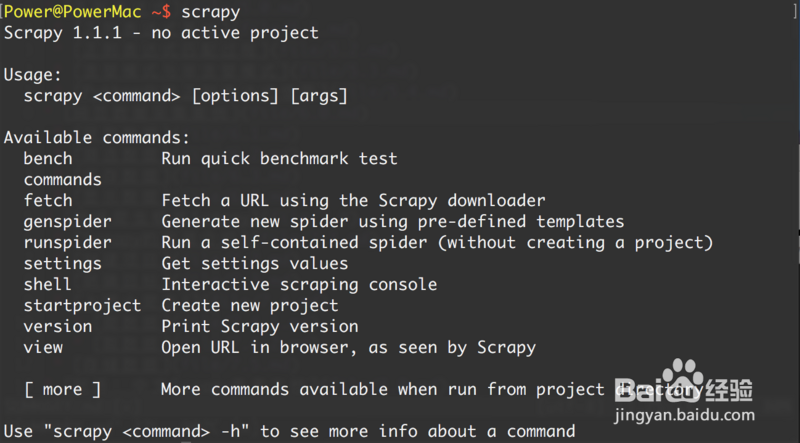Select the "genspider" command text

click(x=68, y=221)
